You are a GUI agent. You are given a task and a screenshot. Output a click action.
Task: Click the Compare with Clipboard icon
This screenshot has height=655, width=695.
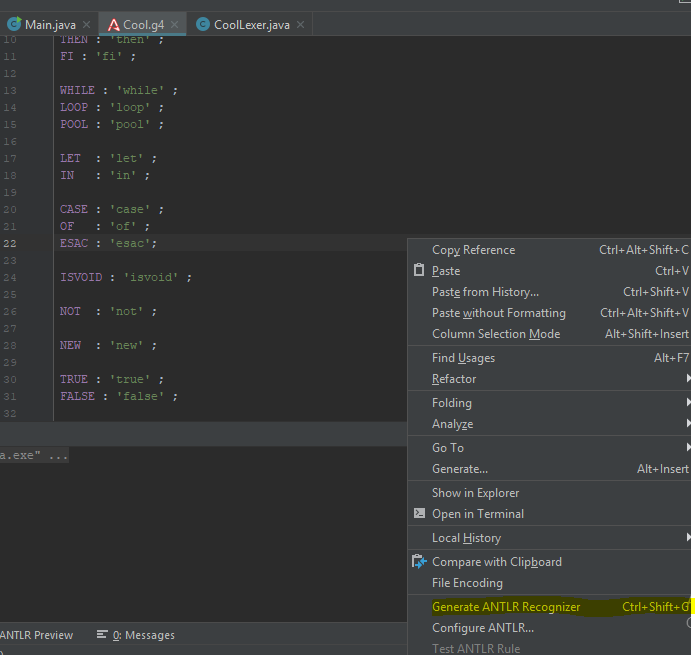tap(419, 562)
